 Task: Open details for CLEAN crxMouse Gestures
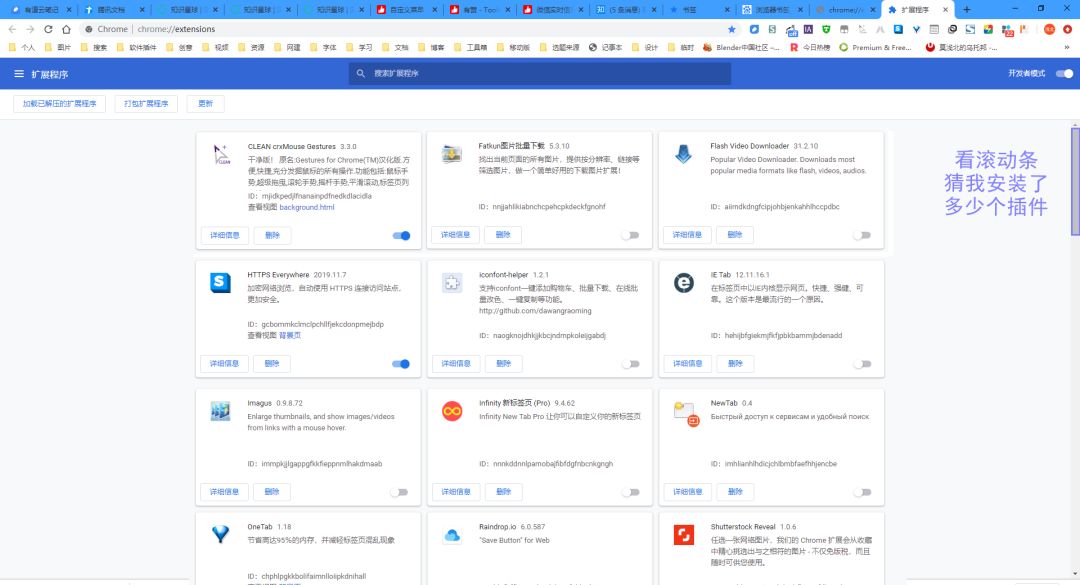coord(225,235)
